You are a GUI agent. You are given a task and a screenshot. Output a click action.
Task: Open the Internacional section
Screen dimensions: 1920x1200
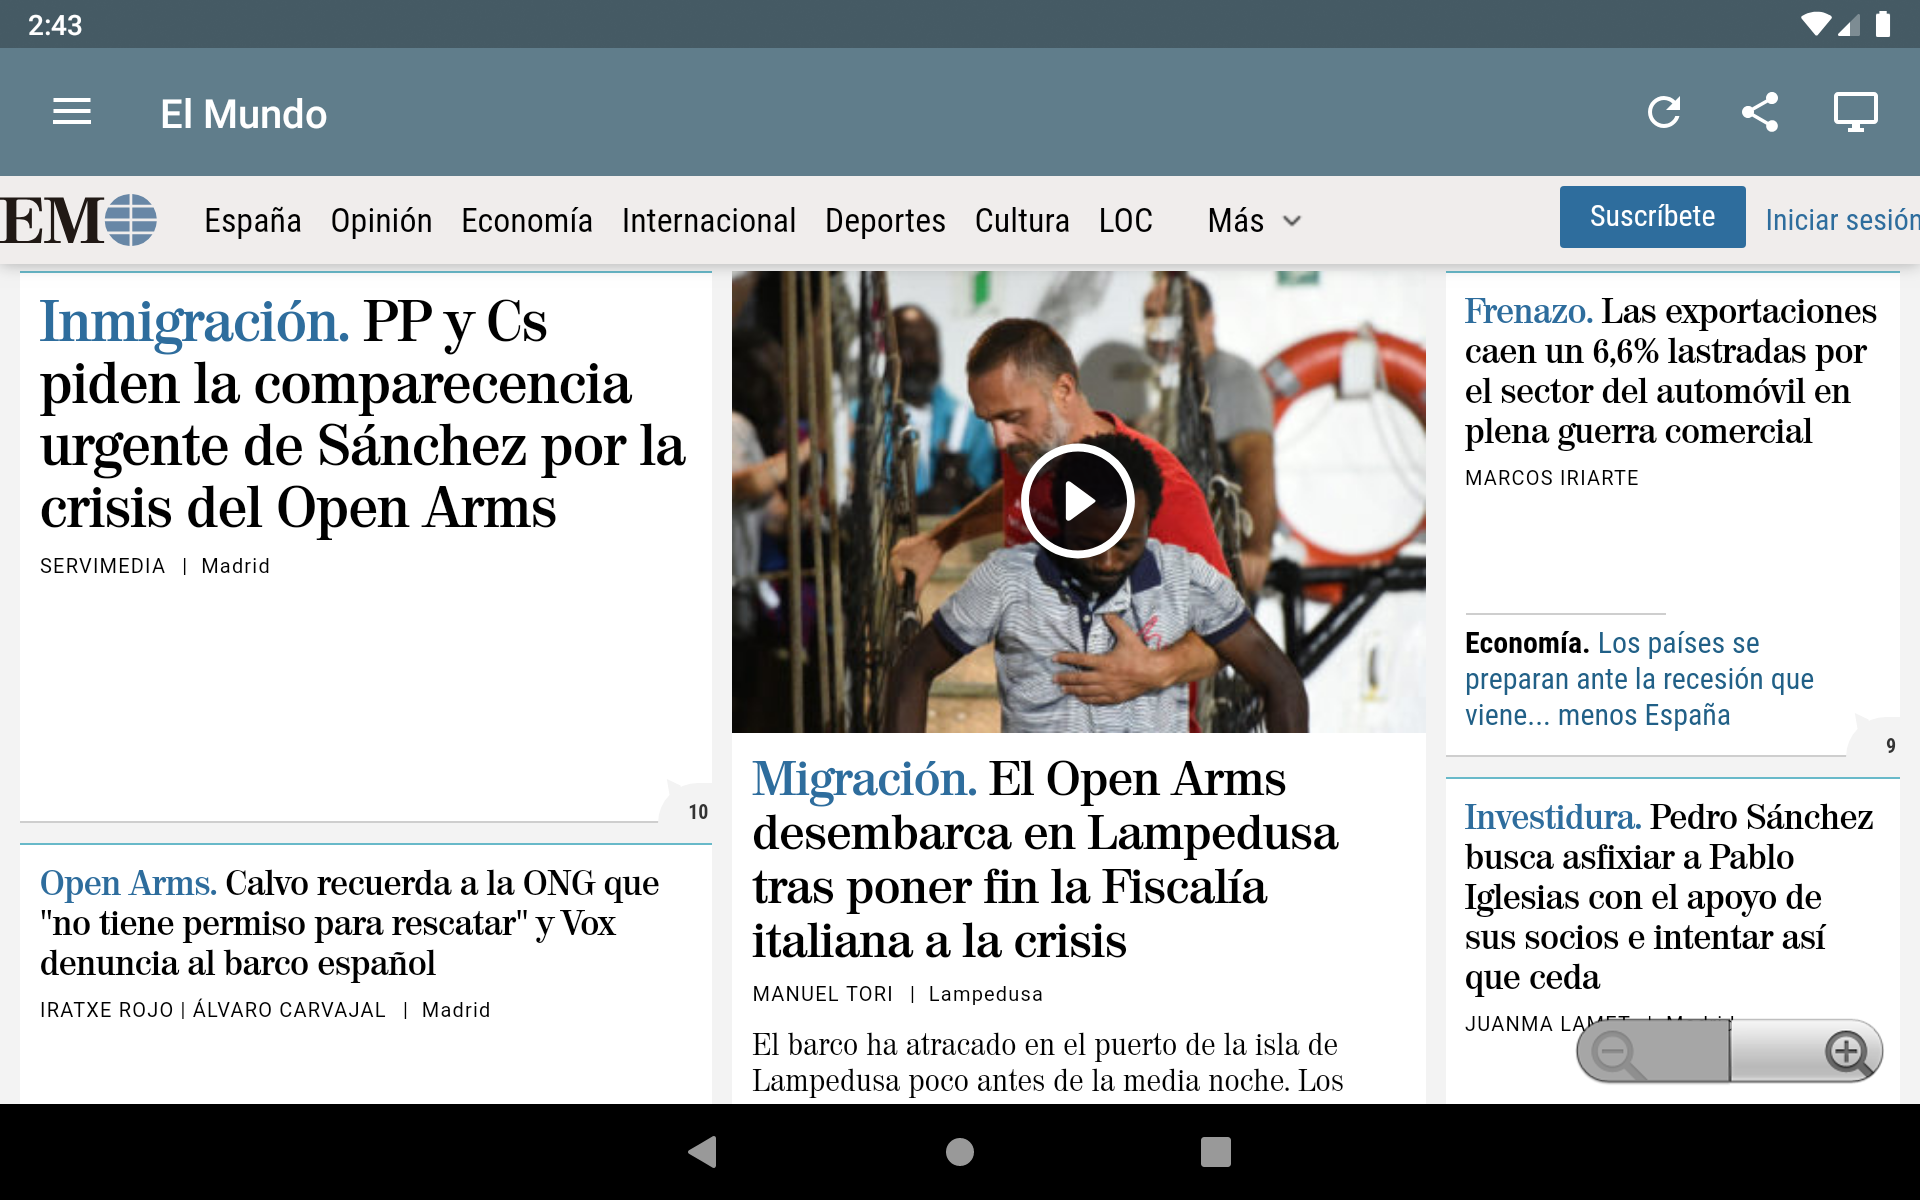(x=709, y=220)
